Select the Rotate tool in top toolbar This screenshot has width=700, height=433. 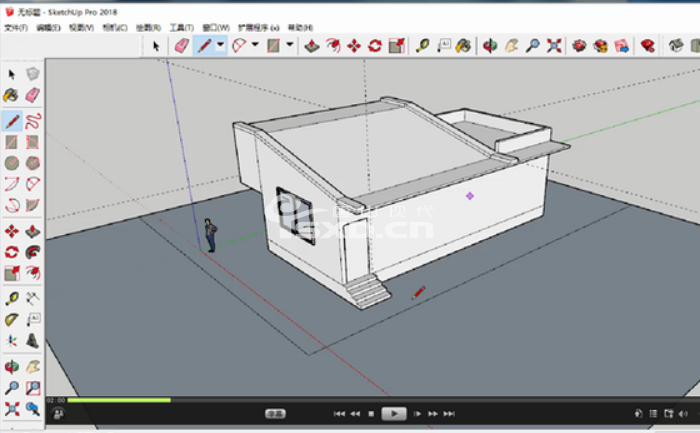375,46
